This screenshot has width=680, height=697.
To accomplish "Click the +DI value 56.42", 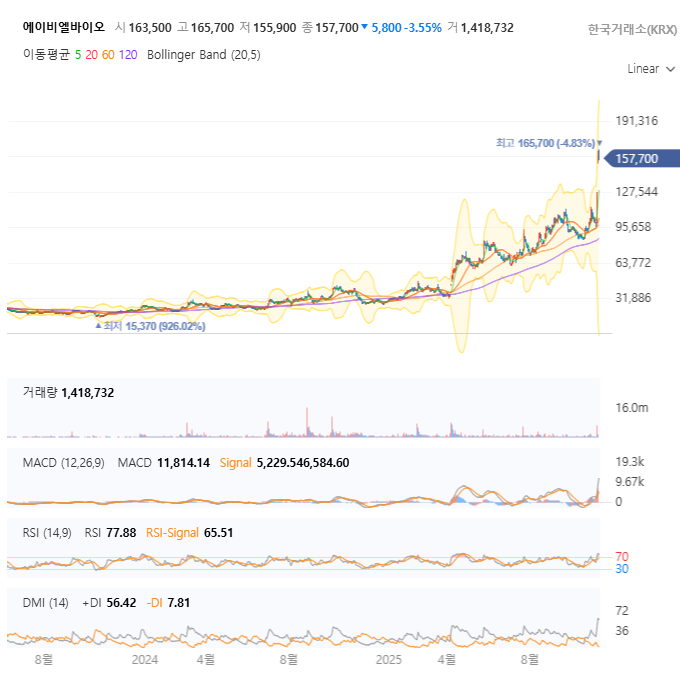I will click(121, 603).
